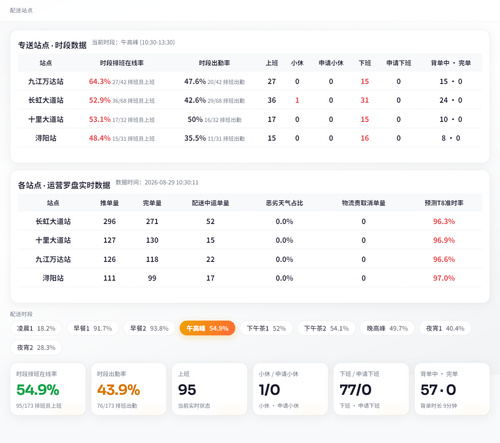Click the 64.3% online rate value
Image resolution: width=500 pixels, height=443 pixels.
99,81
